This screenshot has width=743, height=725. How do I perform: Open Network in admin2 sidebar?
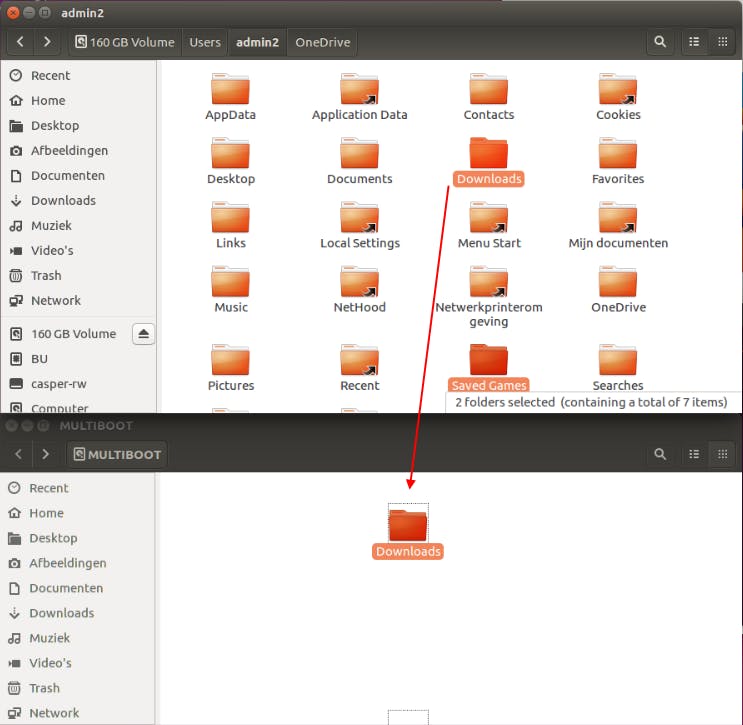(78, 300)
